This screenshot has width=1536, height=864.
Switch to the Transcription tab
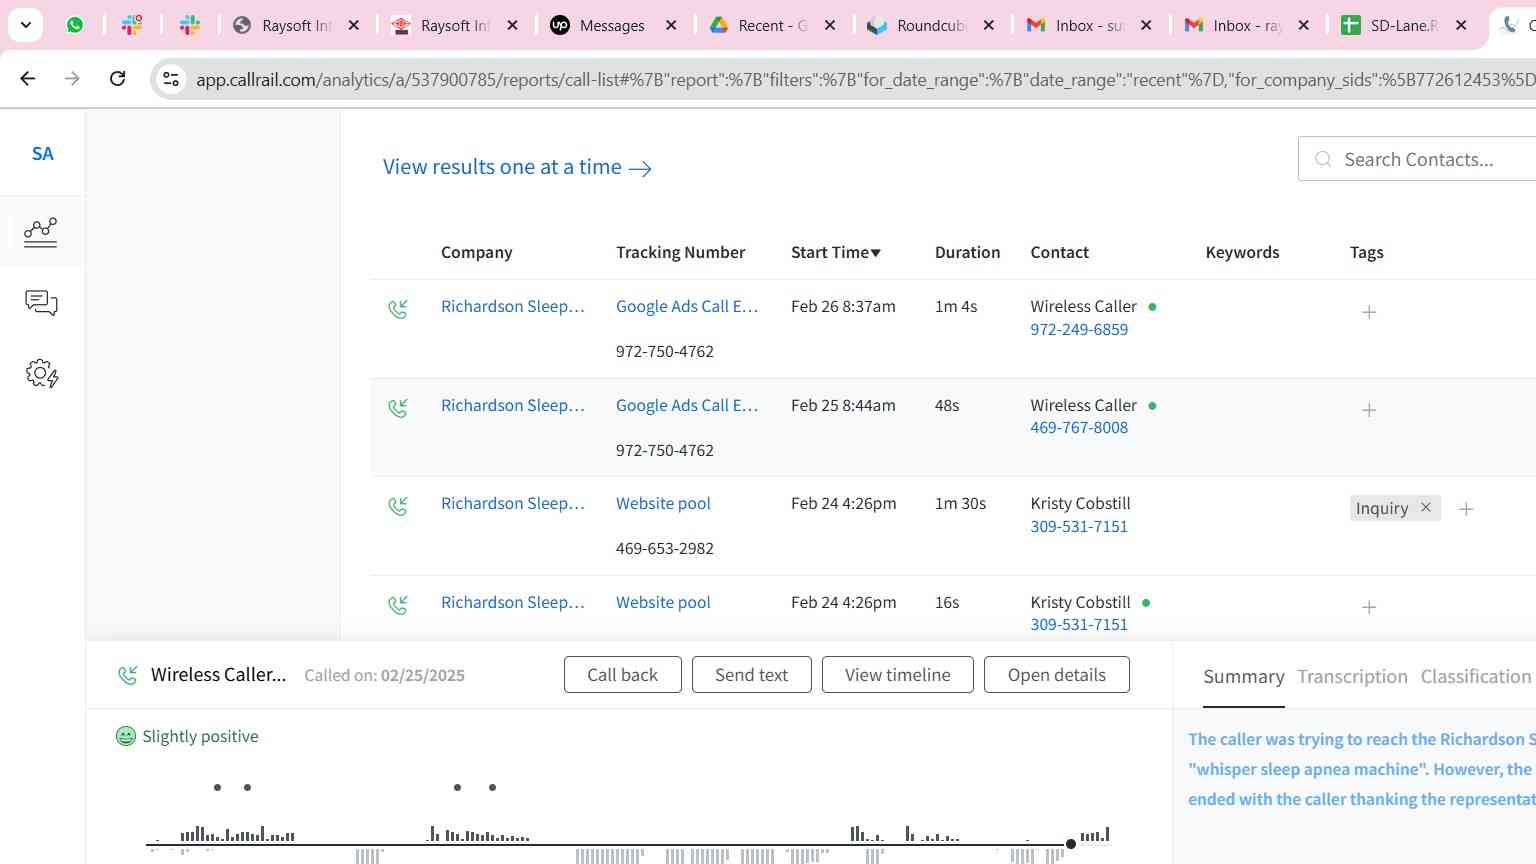tap(1352, 677)
